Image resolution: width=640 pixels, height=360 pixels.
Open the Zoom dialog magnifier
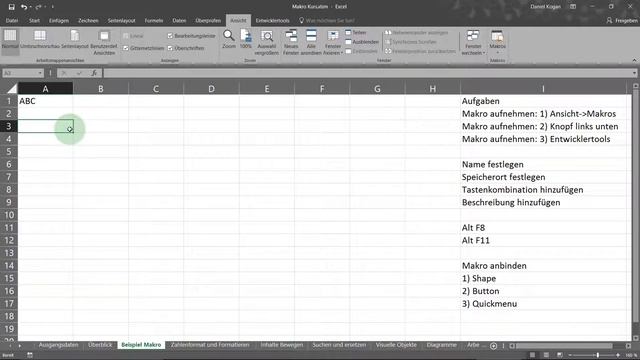click(x=229, y=39)
